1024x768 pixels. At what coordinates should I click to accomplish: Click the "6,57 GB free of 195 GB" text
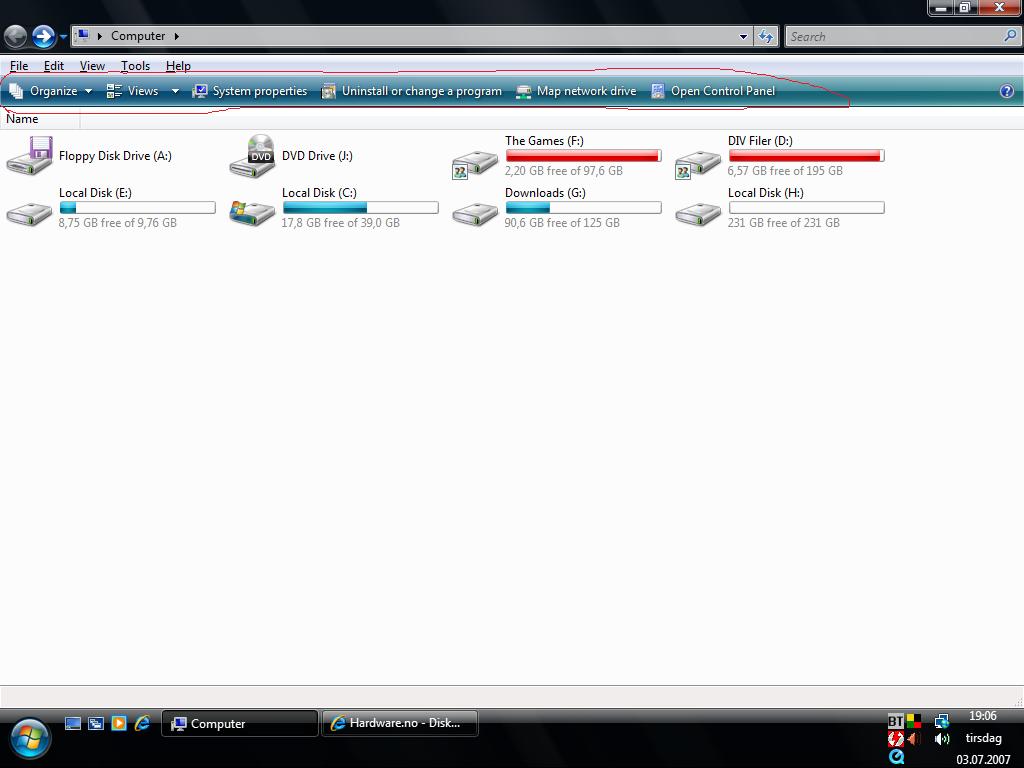tap(785, 171)
